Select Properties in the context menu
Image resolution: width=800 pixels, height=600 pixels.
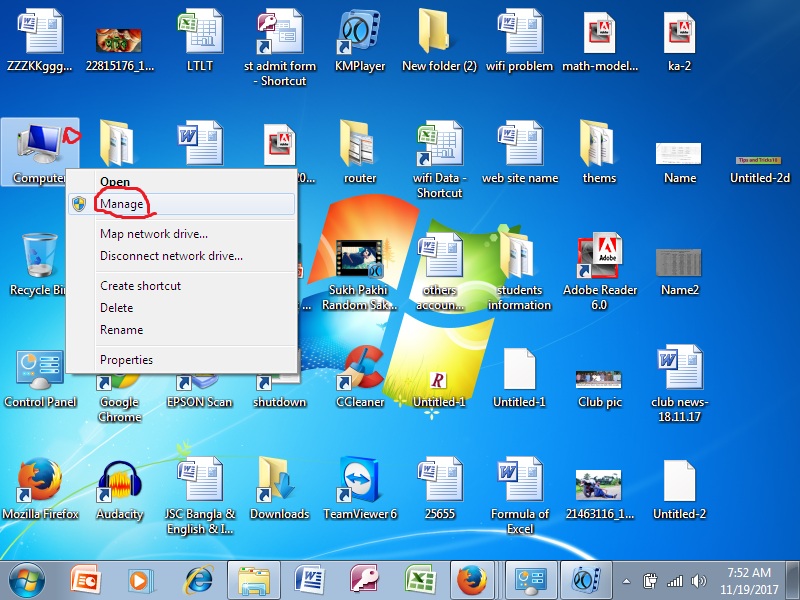tap(125, 359)
